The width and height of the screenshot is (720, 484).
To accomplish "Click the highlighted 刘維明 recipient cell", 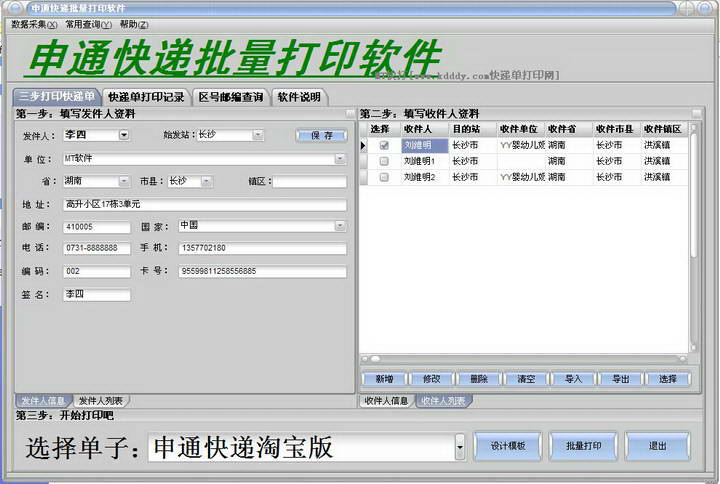I will [x=425, y=146].
